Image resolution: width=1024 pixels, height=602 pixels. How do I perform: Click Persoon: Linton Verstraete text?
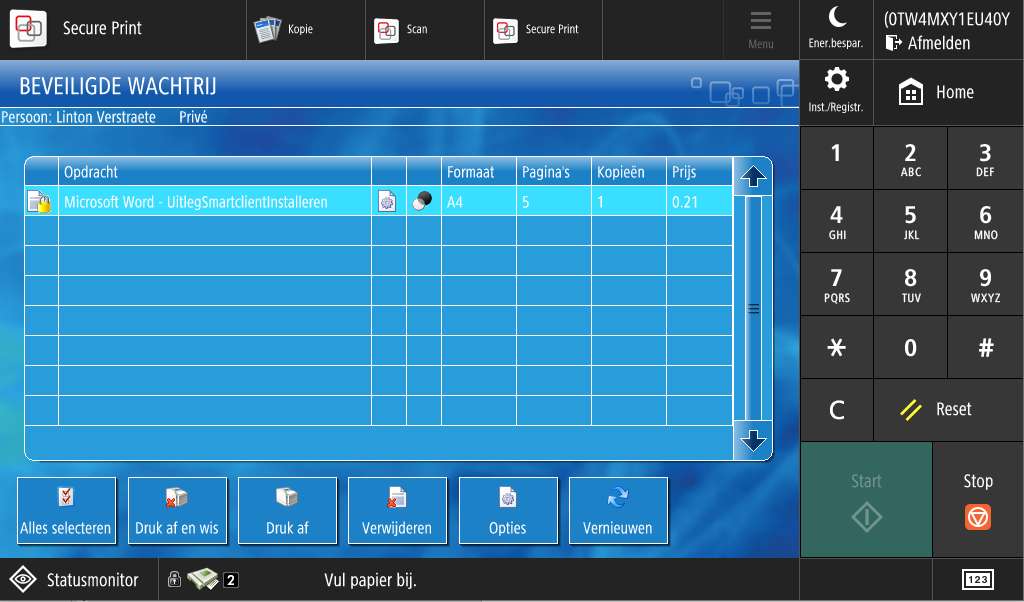[78, 118]
